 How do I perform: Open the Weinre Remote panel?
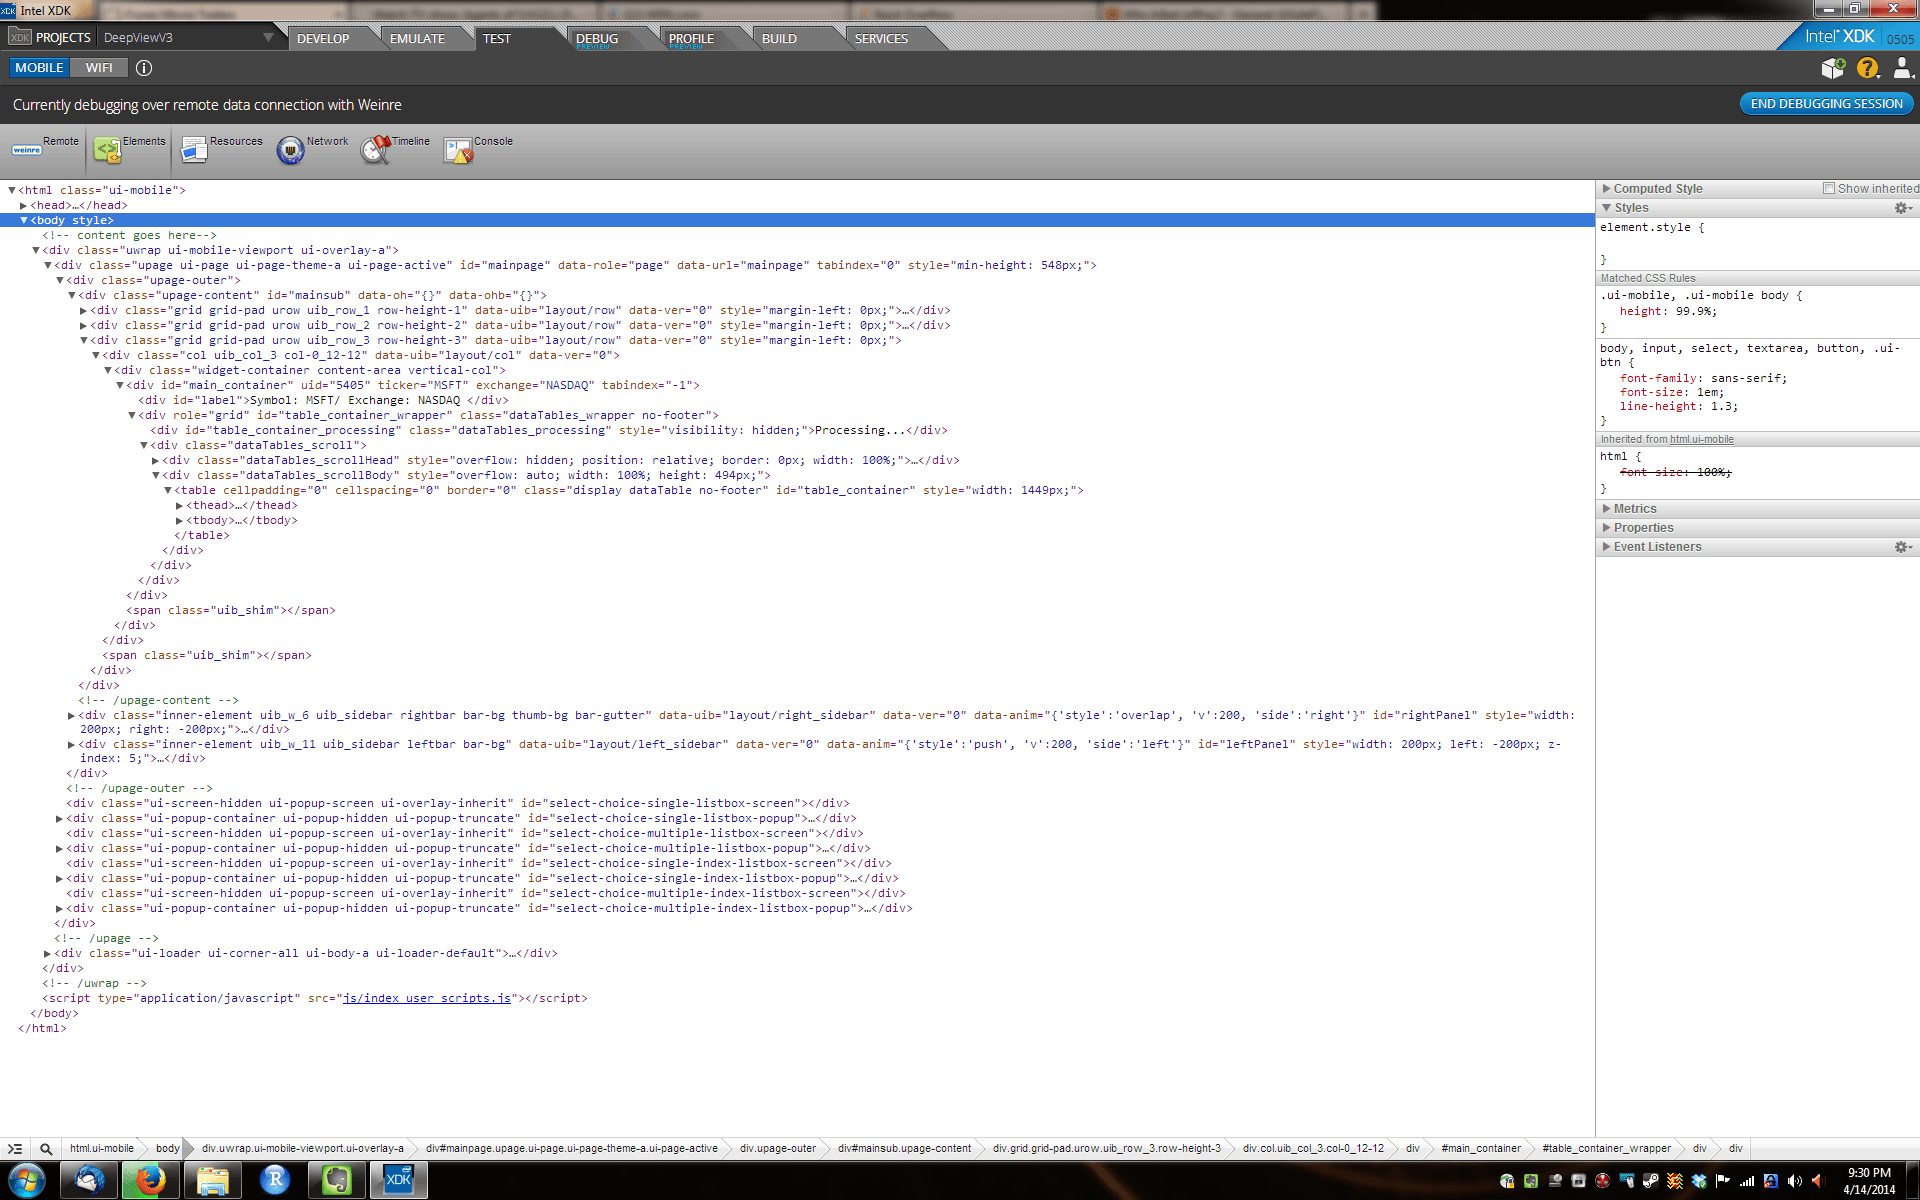click(44, 149)
